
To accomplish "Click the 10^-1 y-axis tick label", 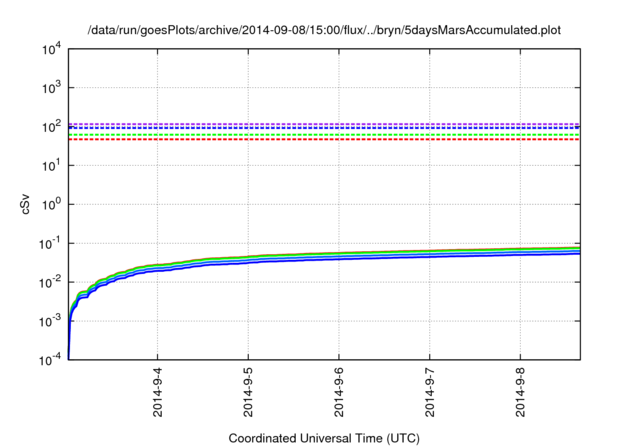I will point(50,244).
